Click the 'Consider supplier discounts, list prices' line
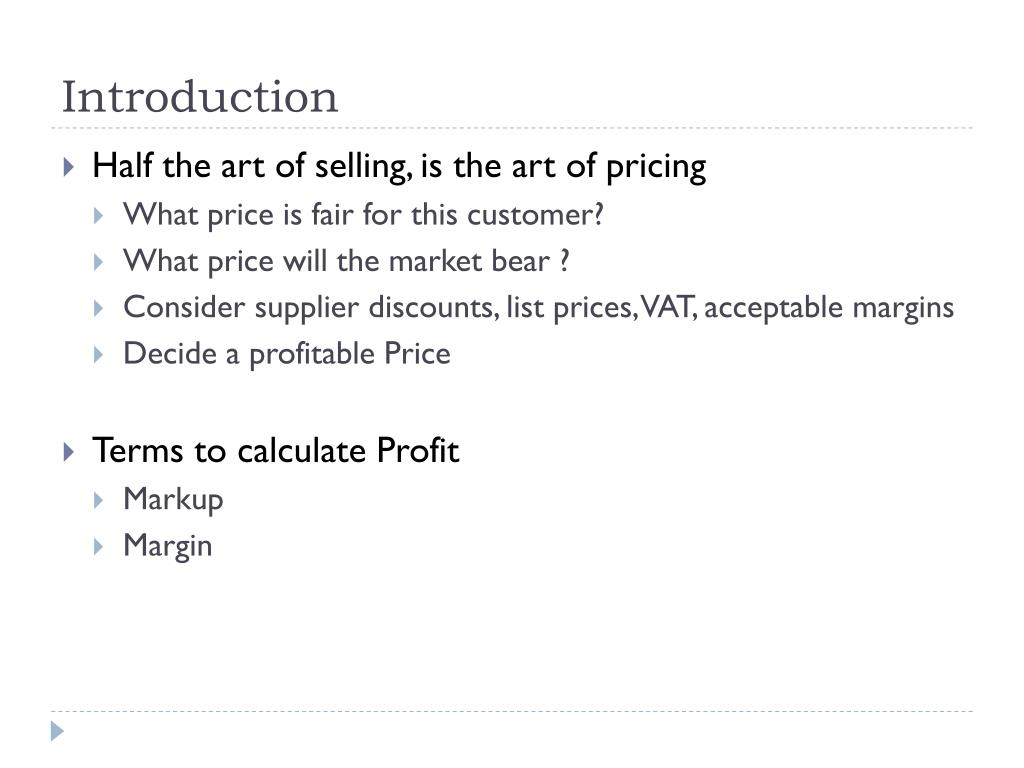Viewport: 1024px width, 768px height. [x=539, y=308]
